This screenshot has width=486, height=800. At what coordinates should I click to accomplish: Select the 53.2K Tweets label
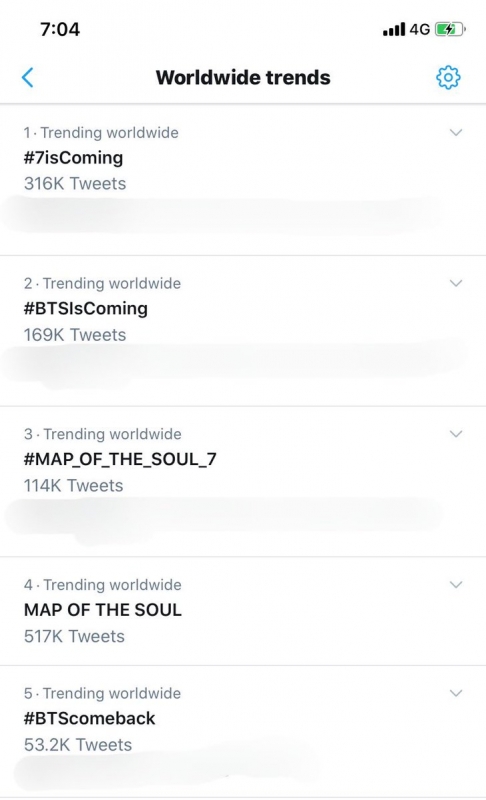click(x=78, y=744)
